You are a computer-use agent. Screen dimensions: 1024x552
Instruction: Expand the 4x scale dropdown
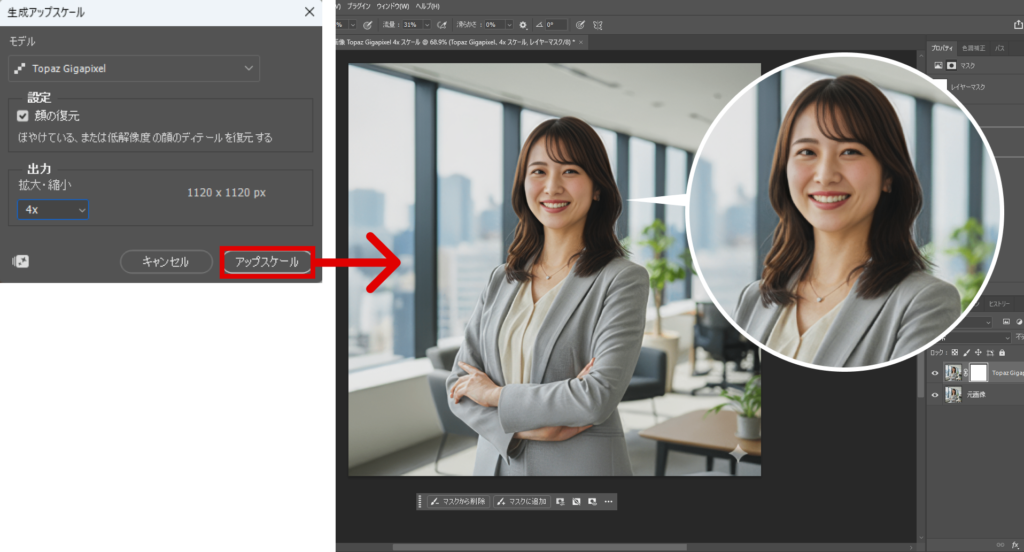tap(53, 210)
